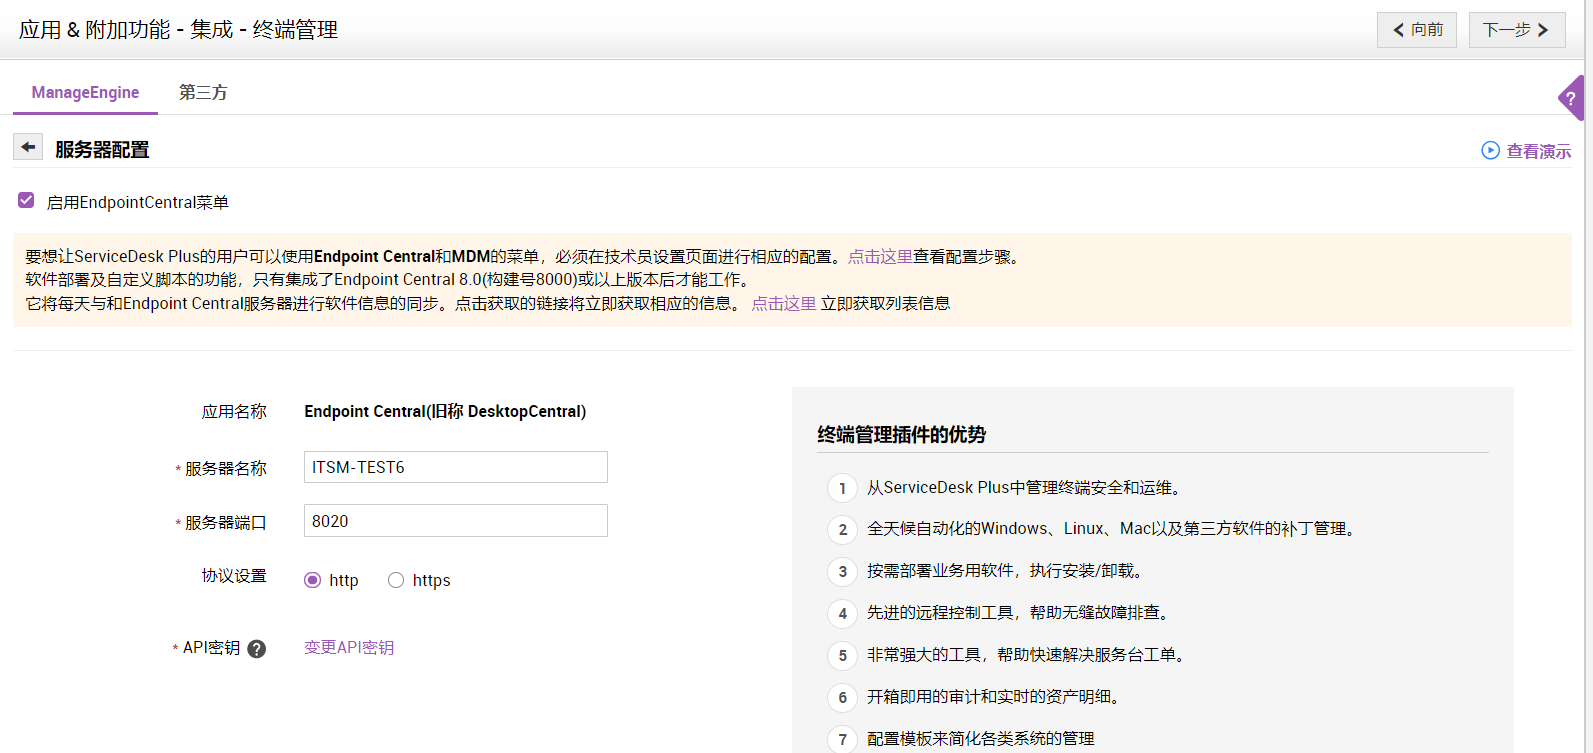The width and height of the screenshot is (1593, 753).
Task: Click the text 按需部署业务用软件，执行安装/卸载
Action: point(1005,571)
